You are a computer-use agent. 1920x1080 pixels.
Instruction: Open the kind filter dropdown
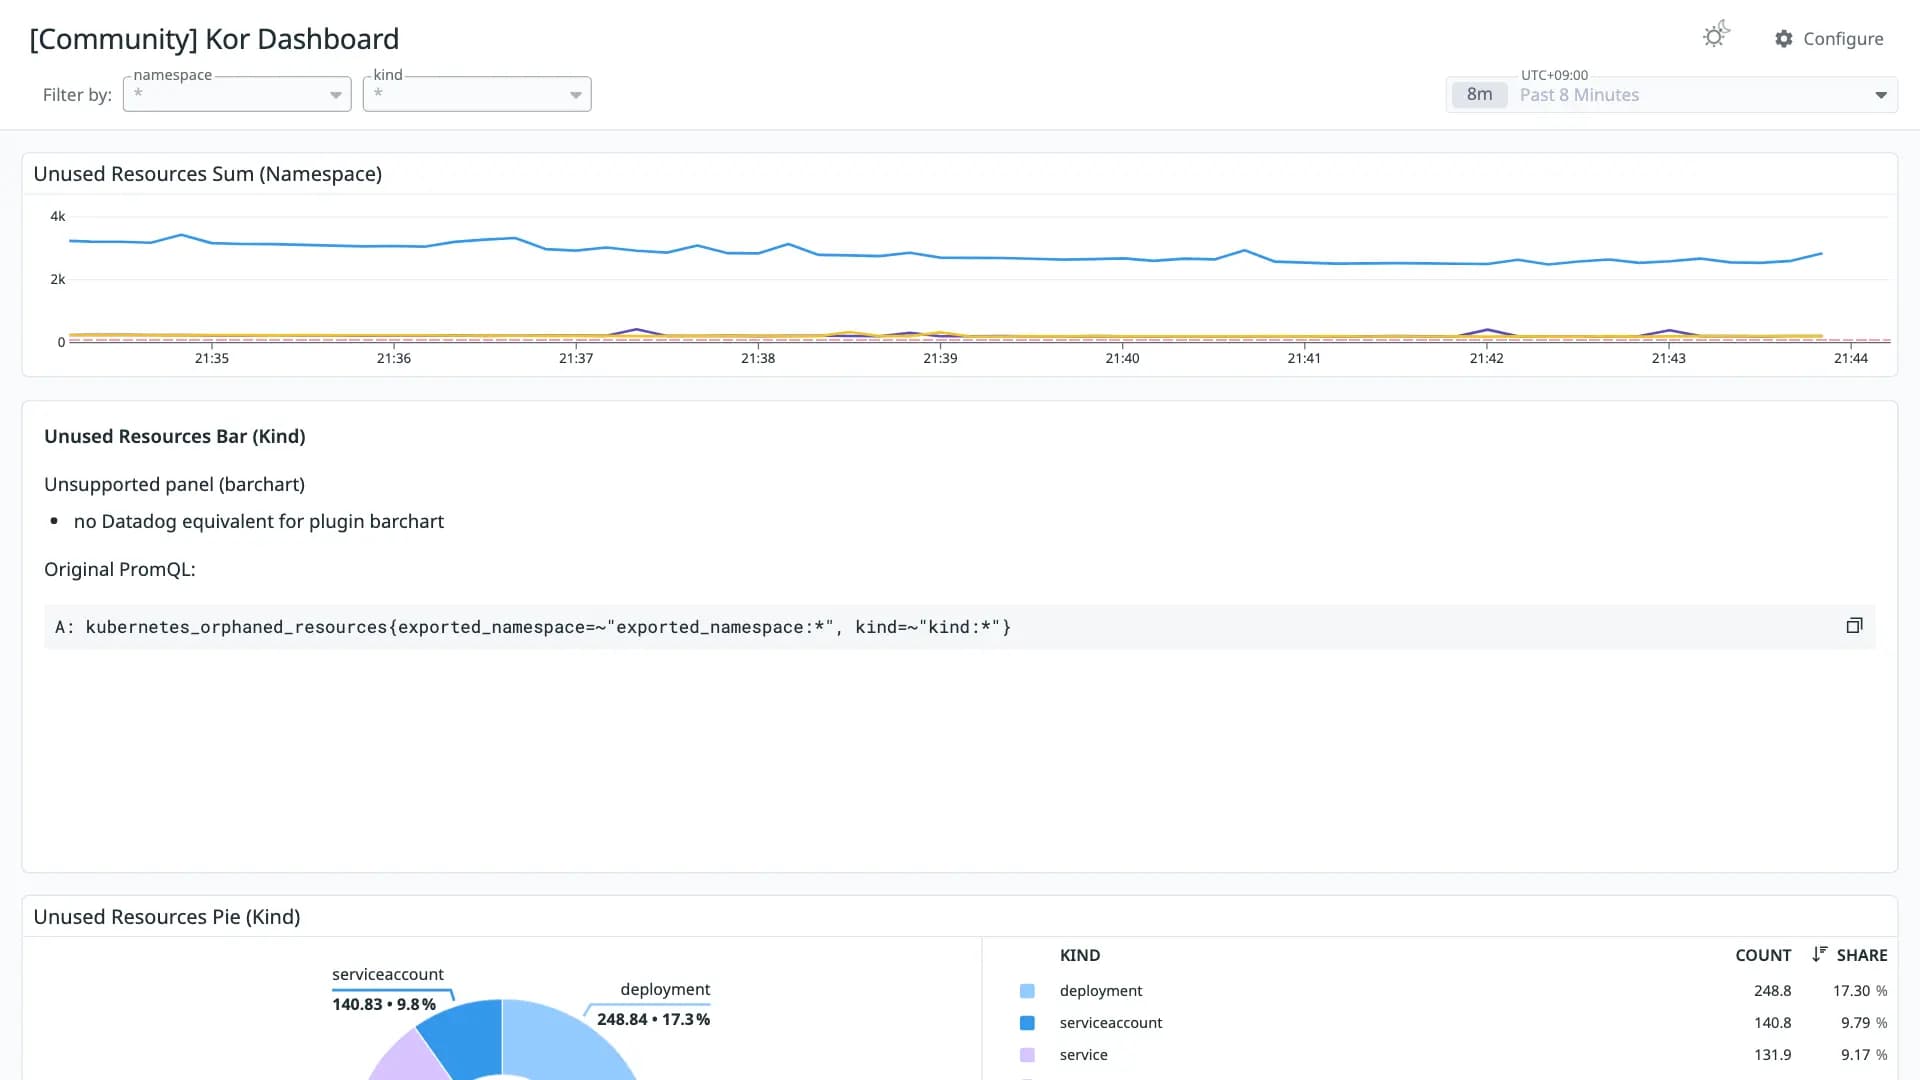pyautogui.click(x=477, y=94)
